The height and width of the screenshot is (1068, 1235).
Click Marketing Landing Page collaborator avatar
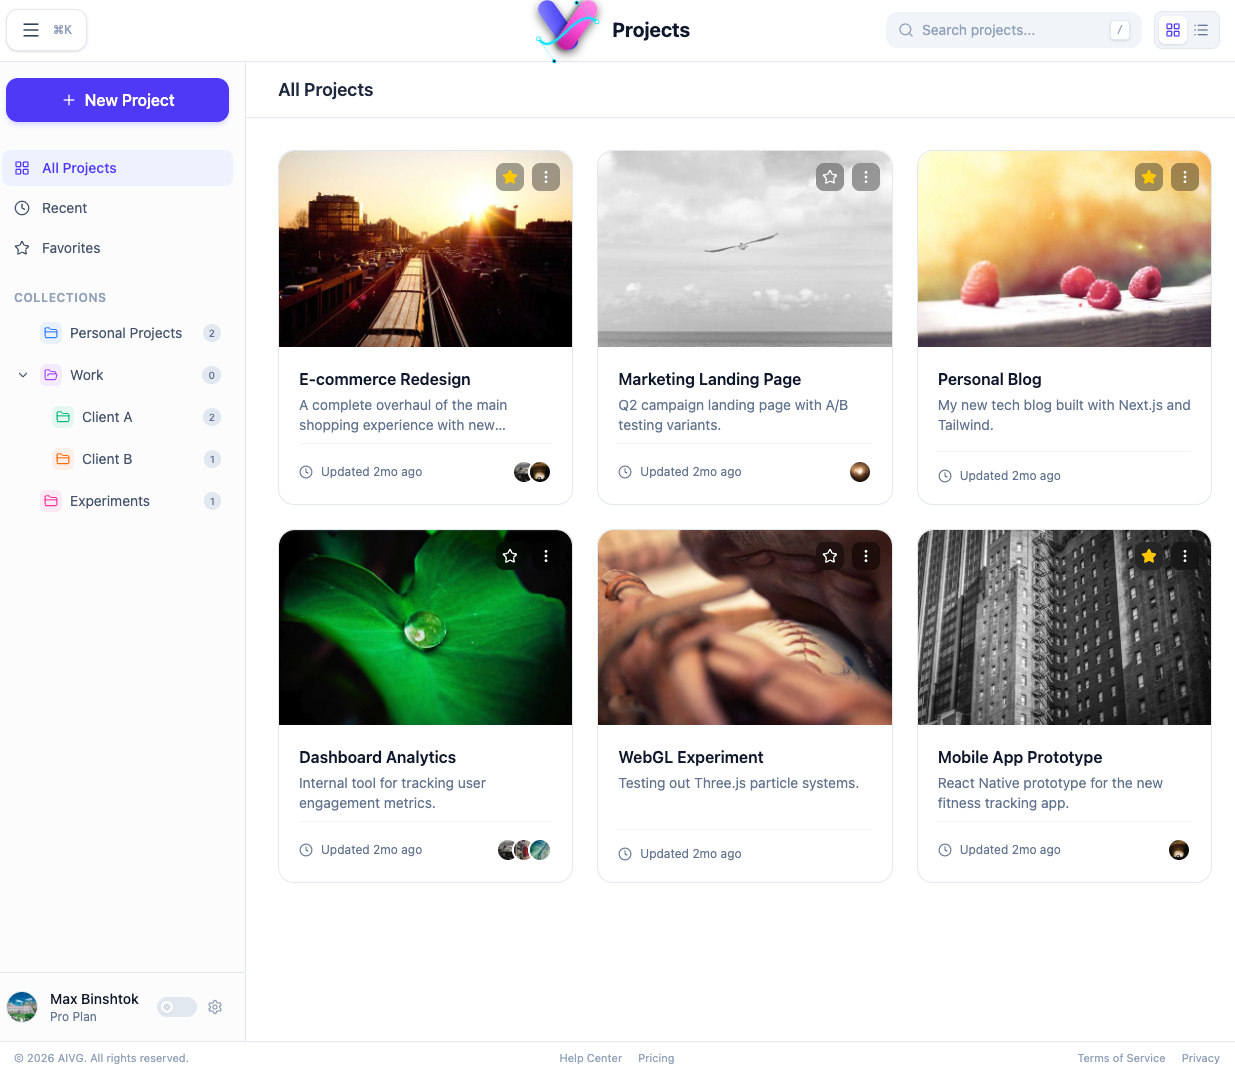860,472
